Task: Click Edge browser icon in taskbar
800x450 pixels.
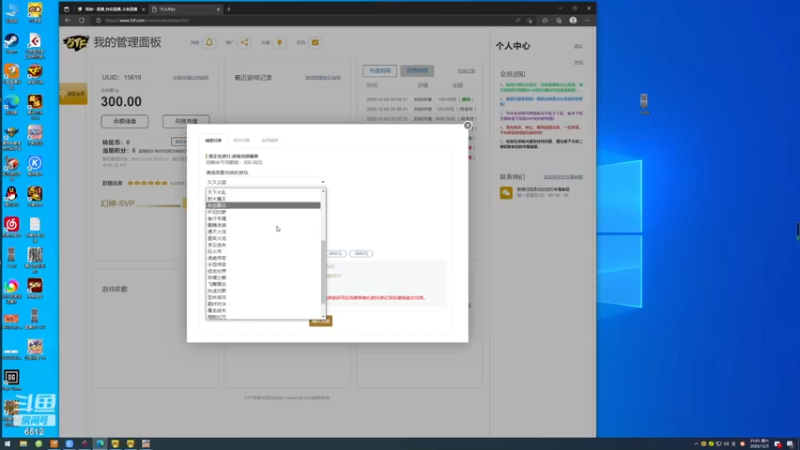Action: (x=100, y=444)
